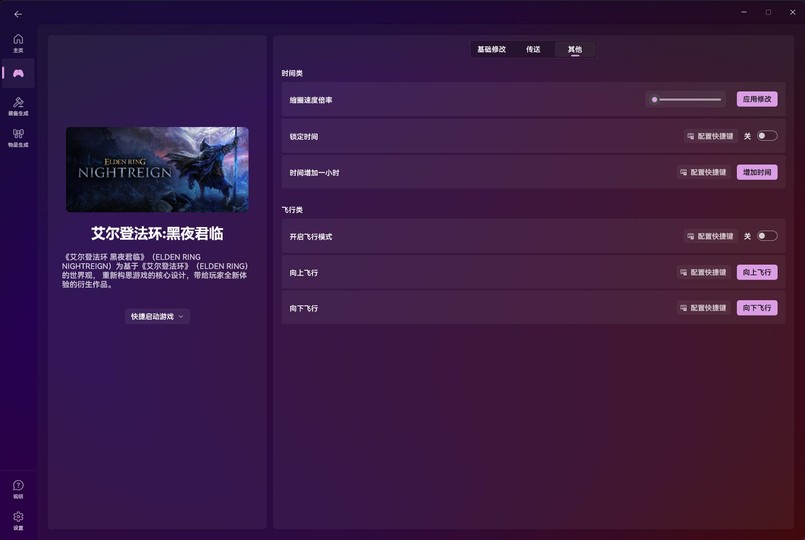Click the Elden Ring Nightreign banner image

pos(157,169)
